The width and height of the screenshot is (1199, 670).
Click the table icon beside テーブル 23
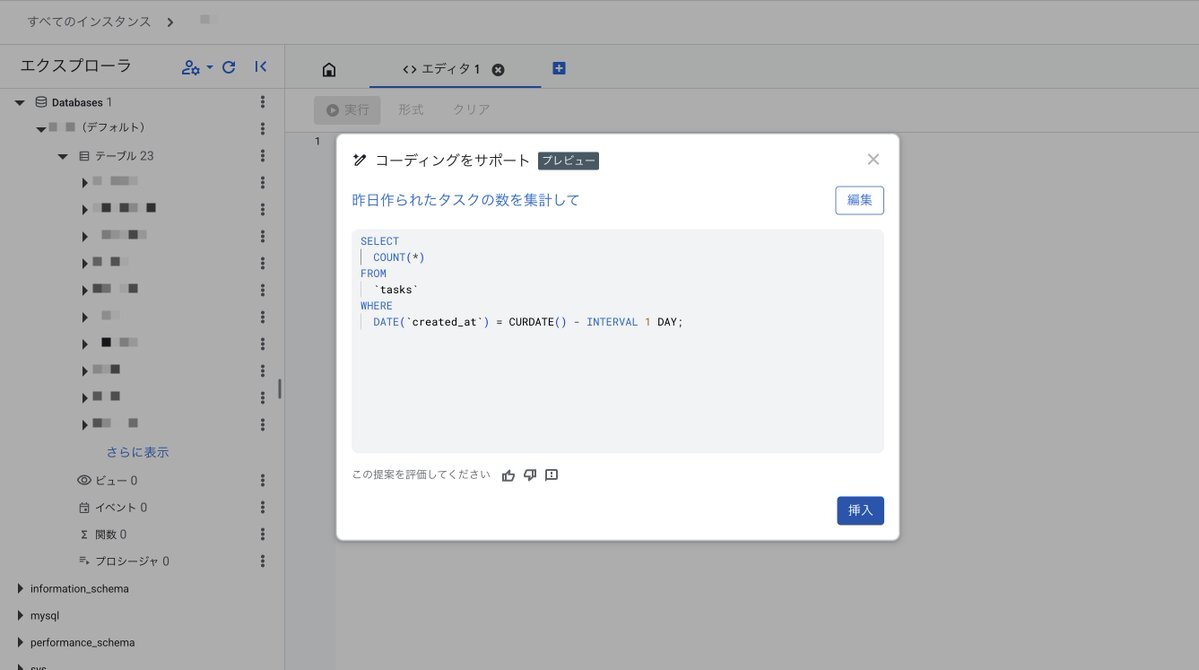point(84,156)
